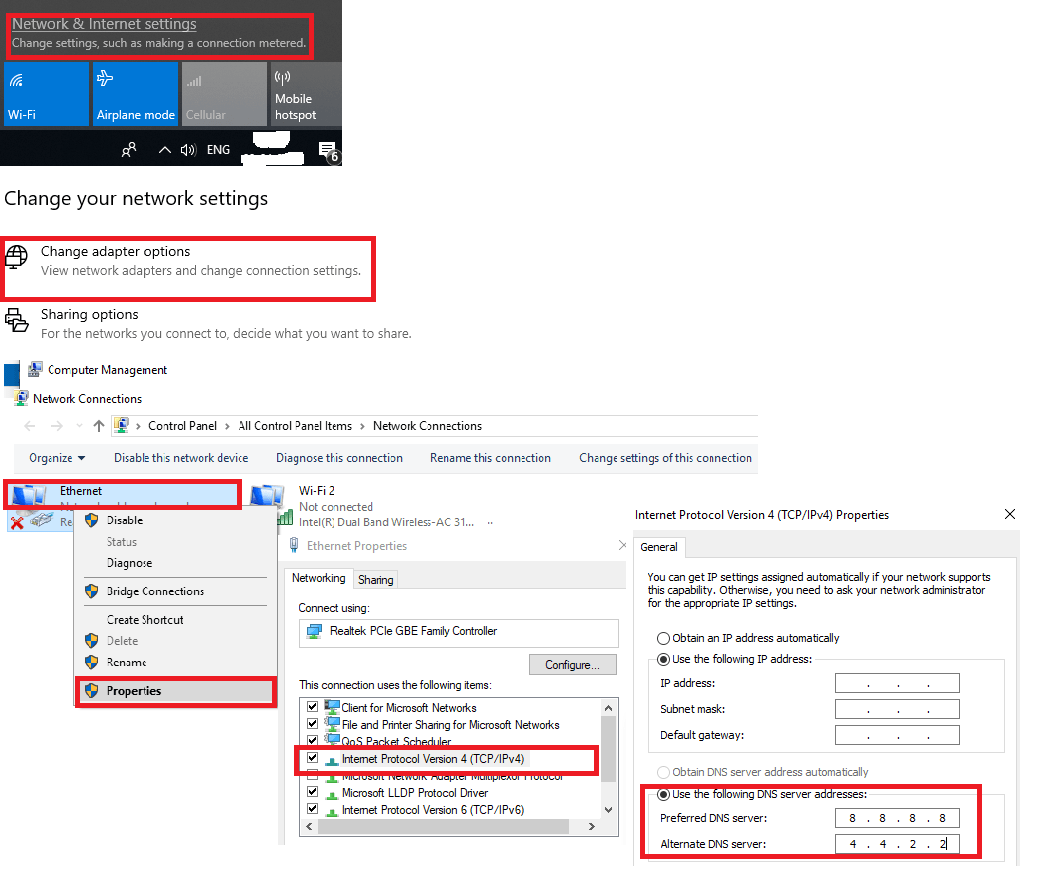Switch input language ENG indicator
The height and width of the screenshot is (870, 1039).
point(218,150)
